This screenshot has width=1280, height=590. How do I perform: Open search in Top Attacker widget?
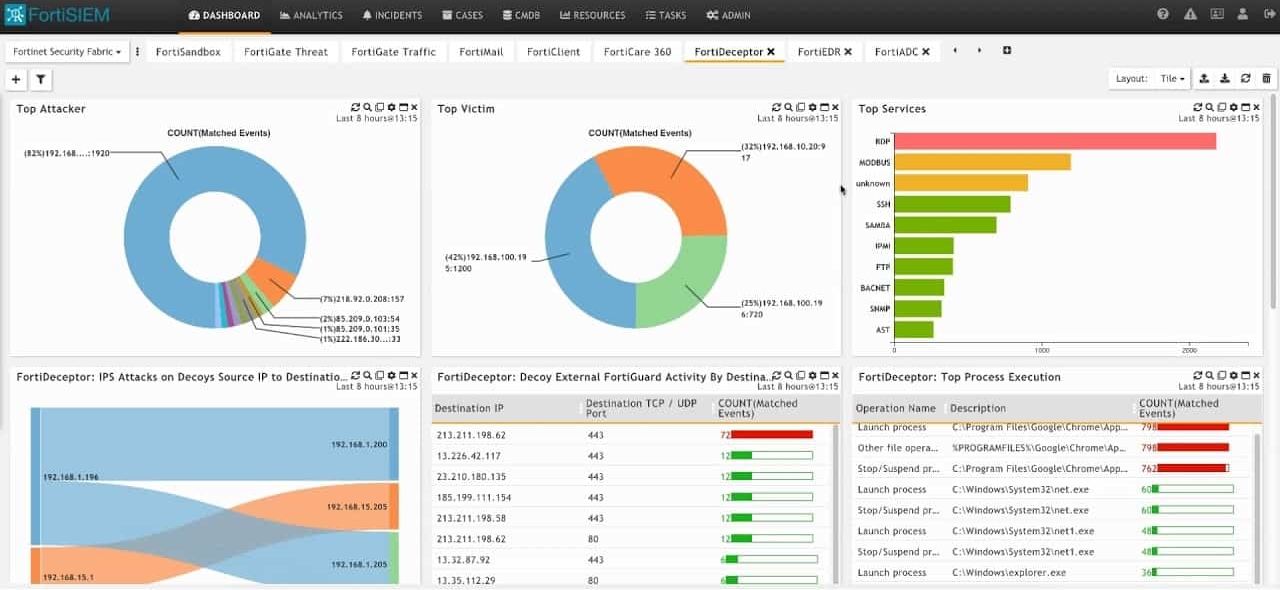[x=367, y=107]
